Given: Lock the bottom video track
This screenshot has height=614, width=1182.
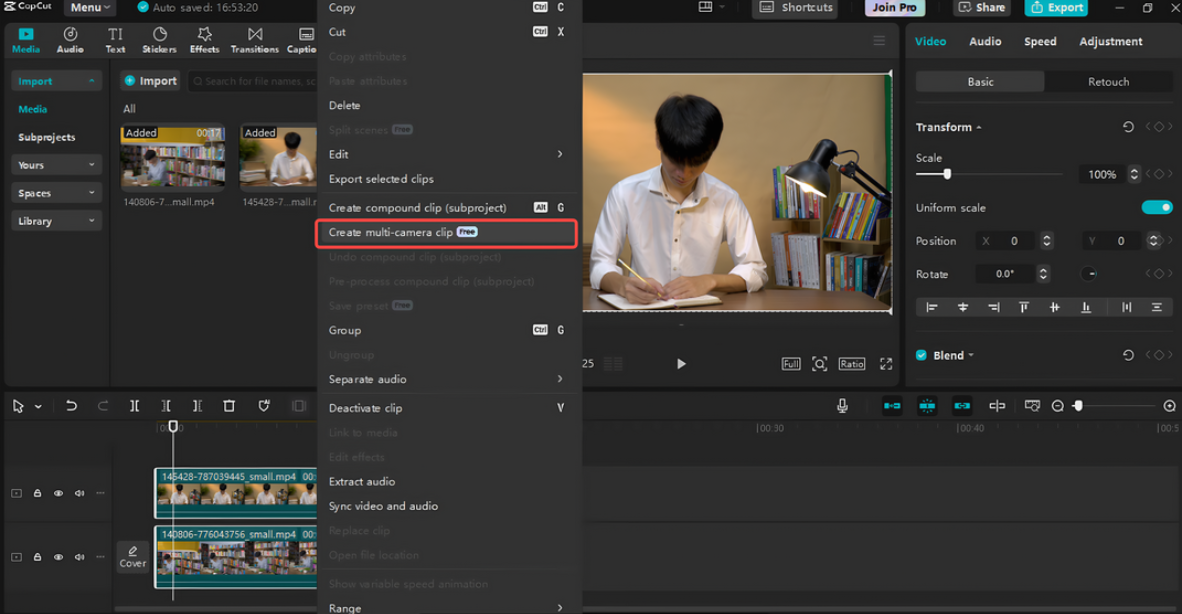Looking at the screenshot, I should 37,557.
